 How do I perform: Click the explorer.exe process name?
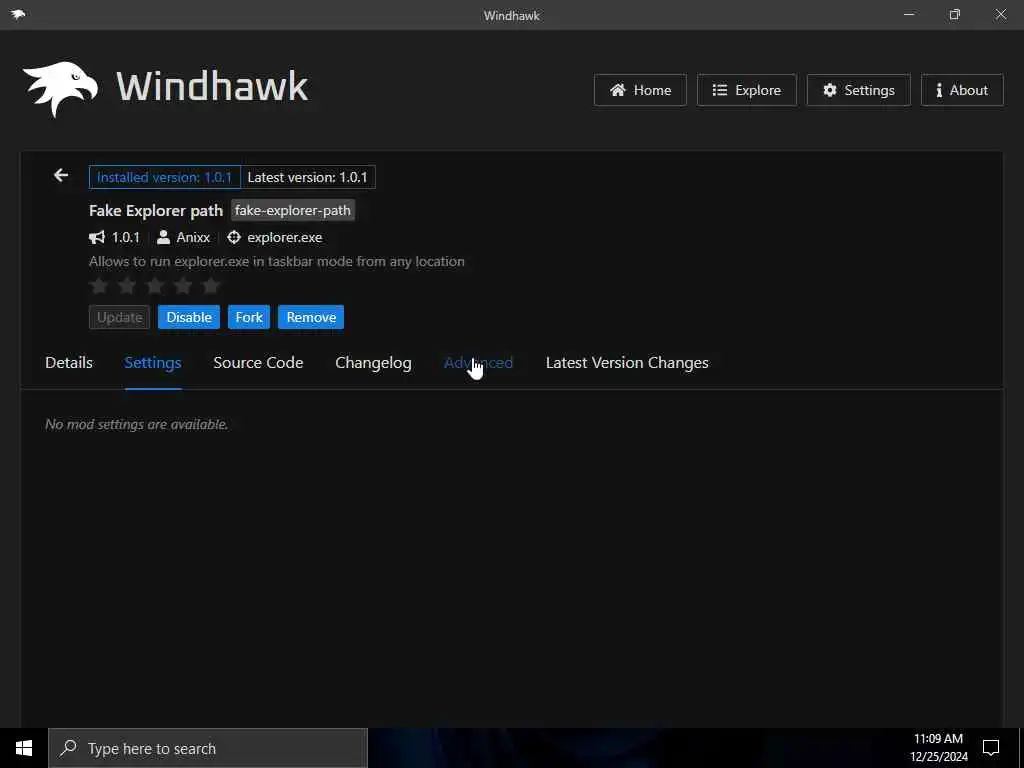tap(285, 237)
